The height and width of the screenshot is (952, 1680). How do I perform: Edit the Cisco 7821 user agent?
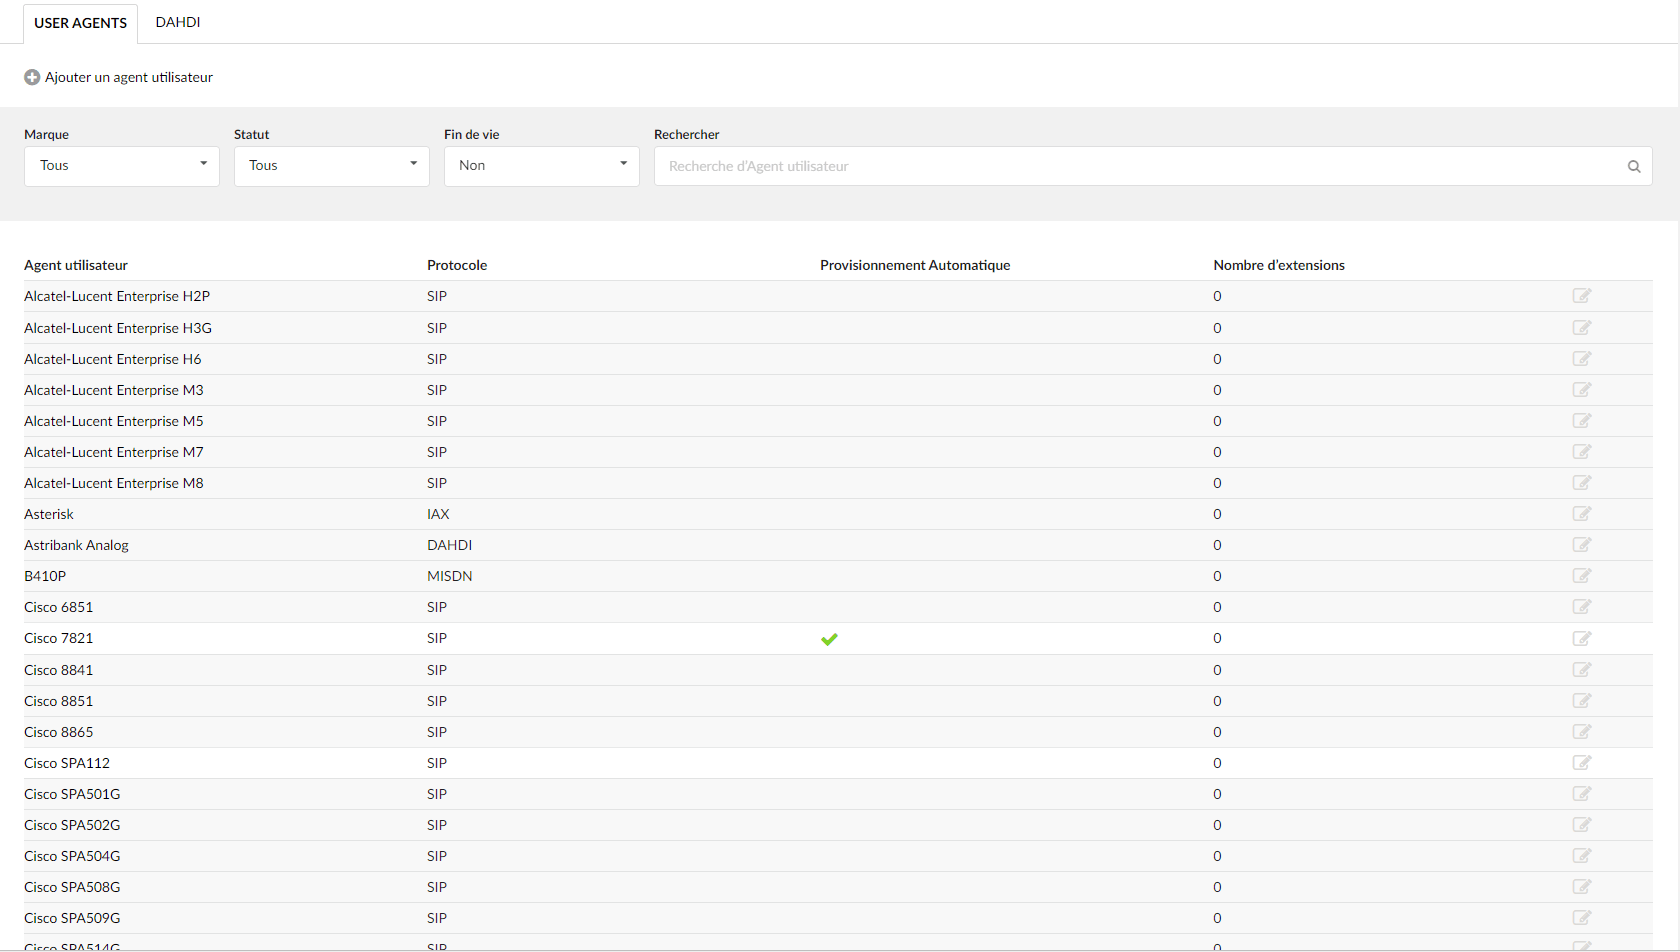1582,639
